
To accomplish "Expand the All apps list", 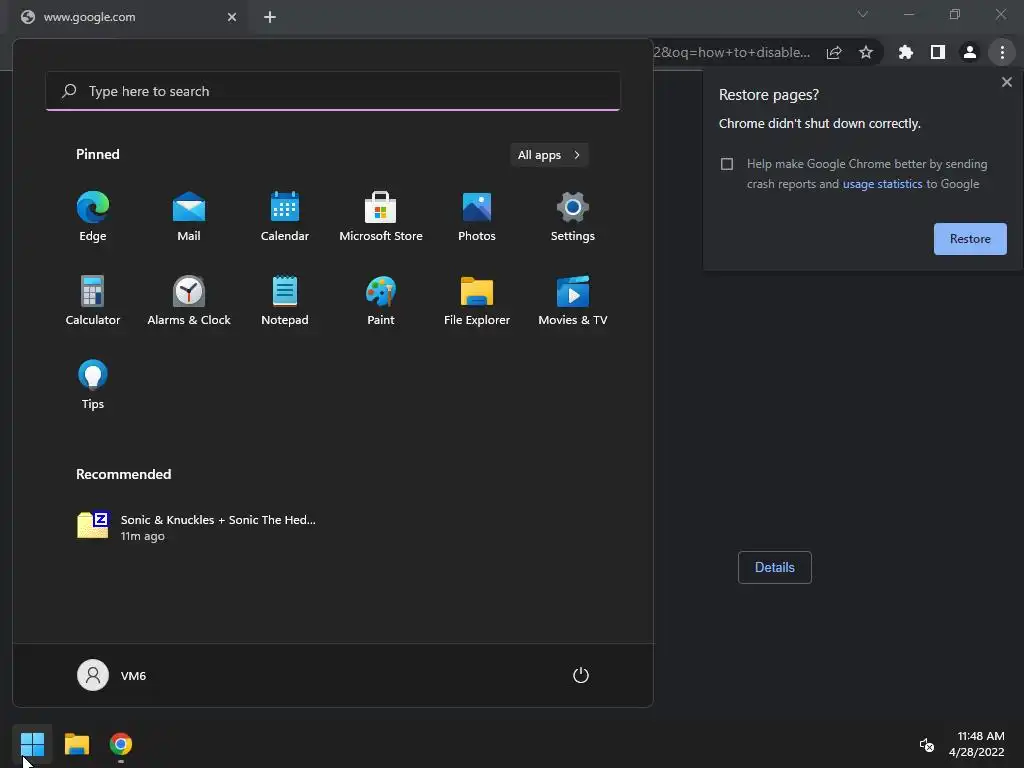I will pos(549,155).
